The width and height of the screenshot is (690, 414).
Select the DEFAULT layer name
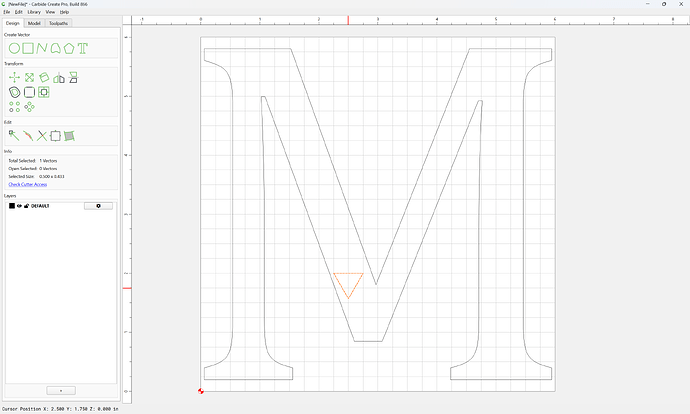point(40,206)
